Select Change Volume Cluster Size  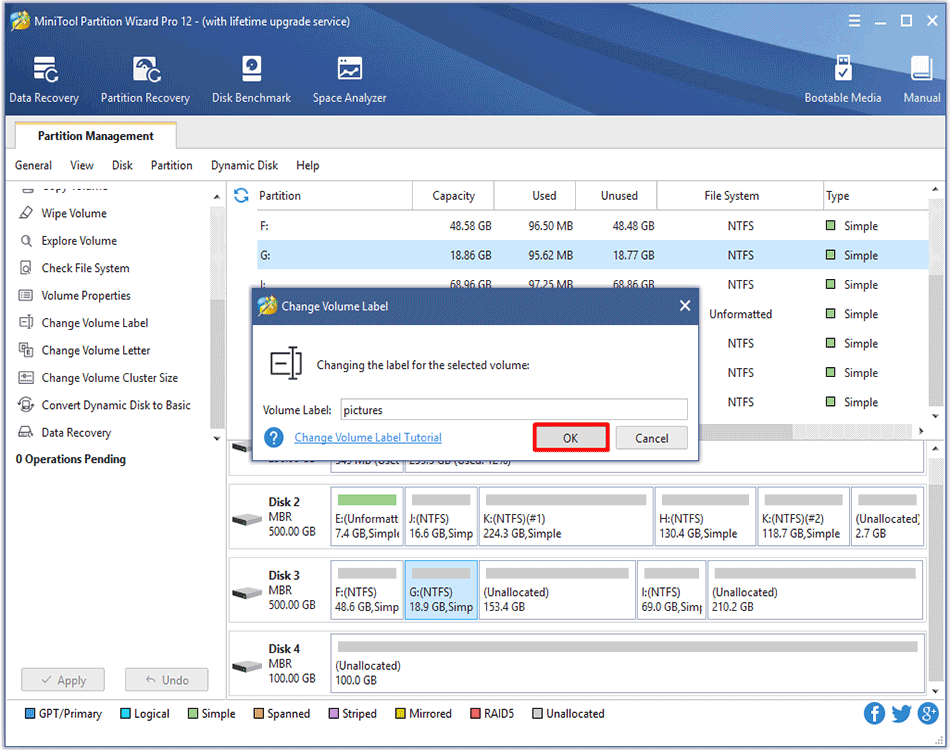click(109, 377)
